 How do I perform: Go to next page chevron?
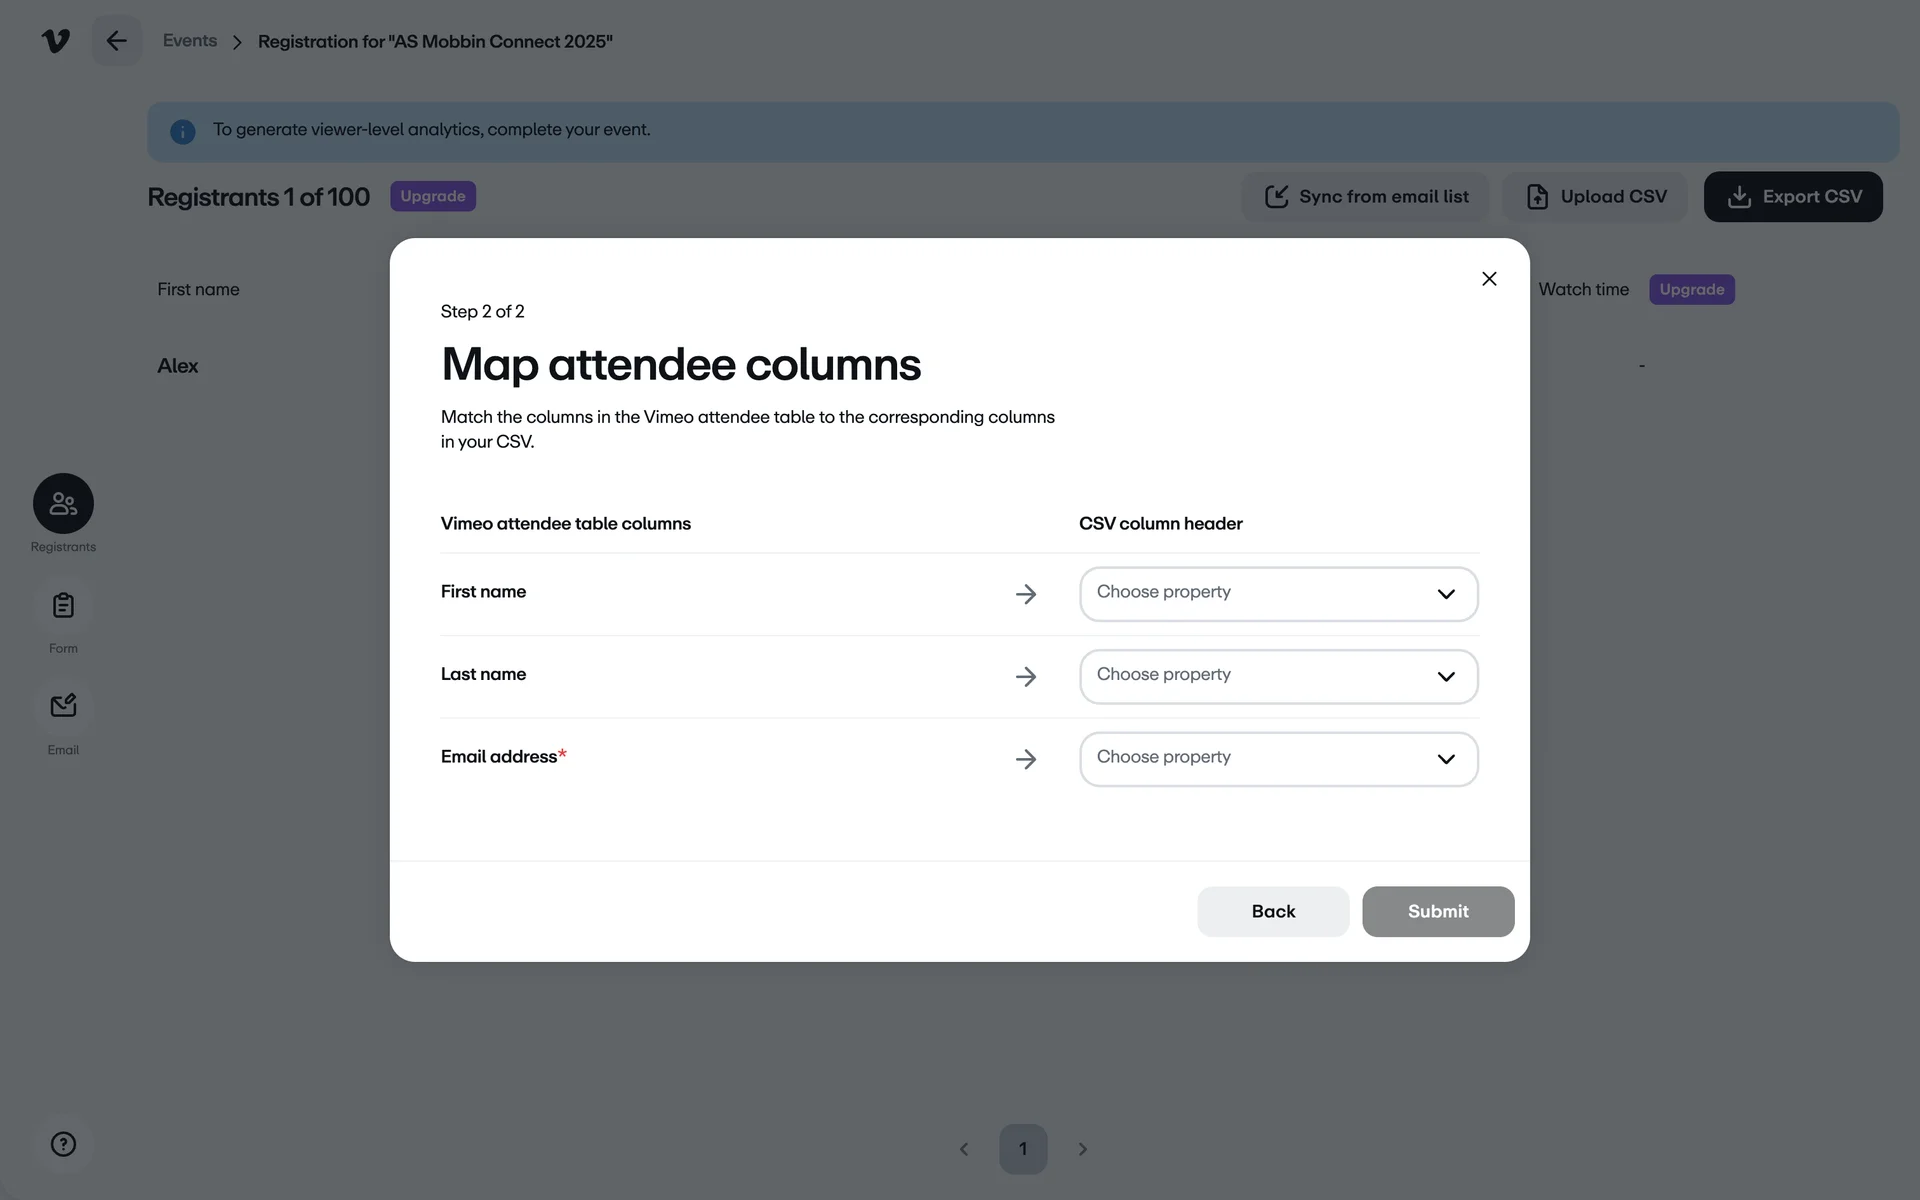click(1082, 1150)
